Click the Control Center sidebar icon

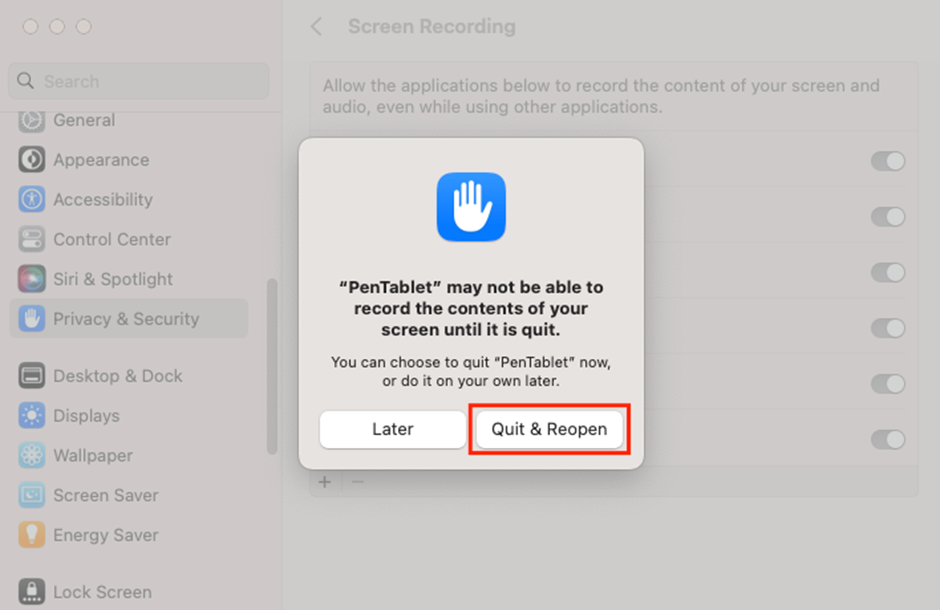pos(32,240)
